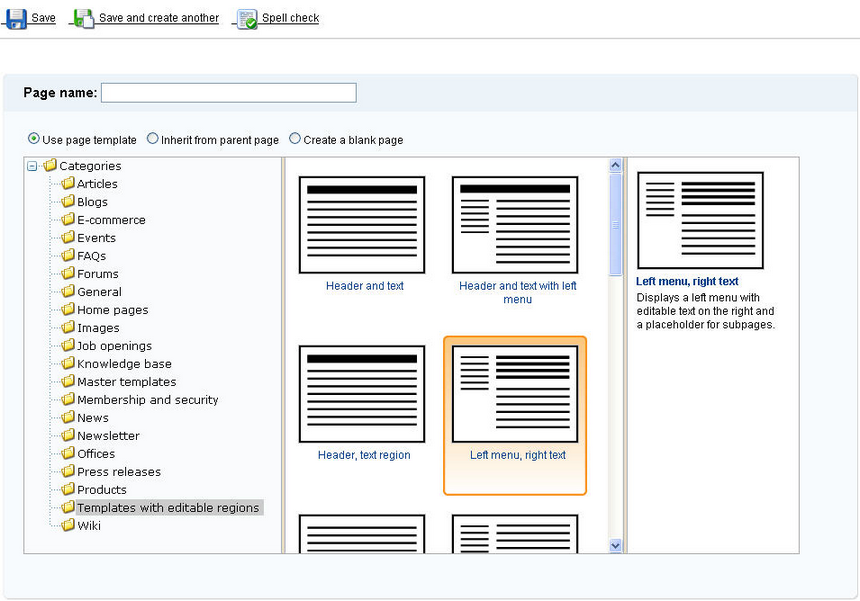This screenshot has width=860, height=601.
Task: Click the Newsletter folder icon
Action: point(67,435)
